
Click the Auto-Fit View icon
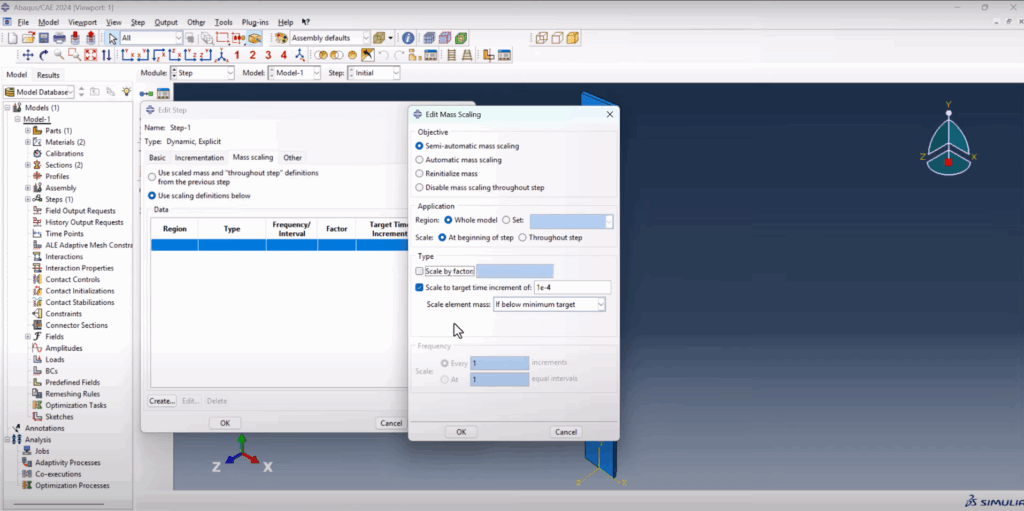point(91,56)
